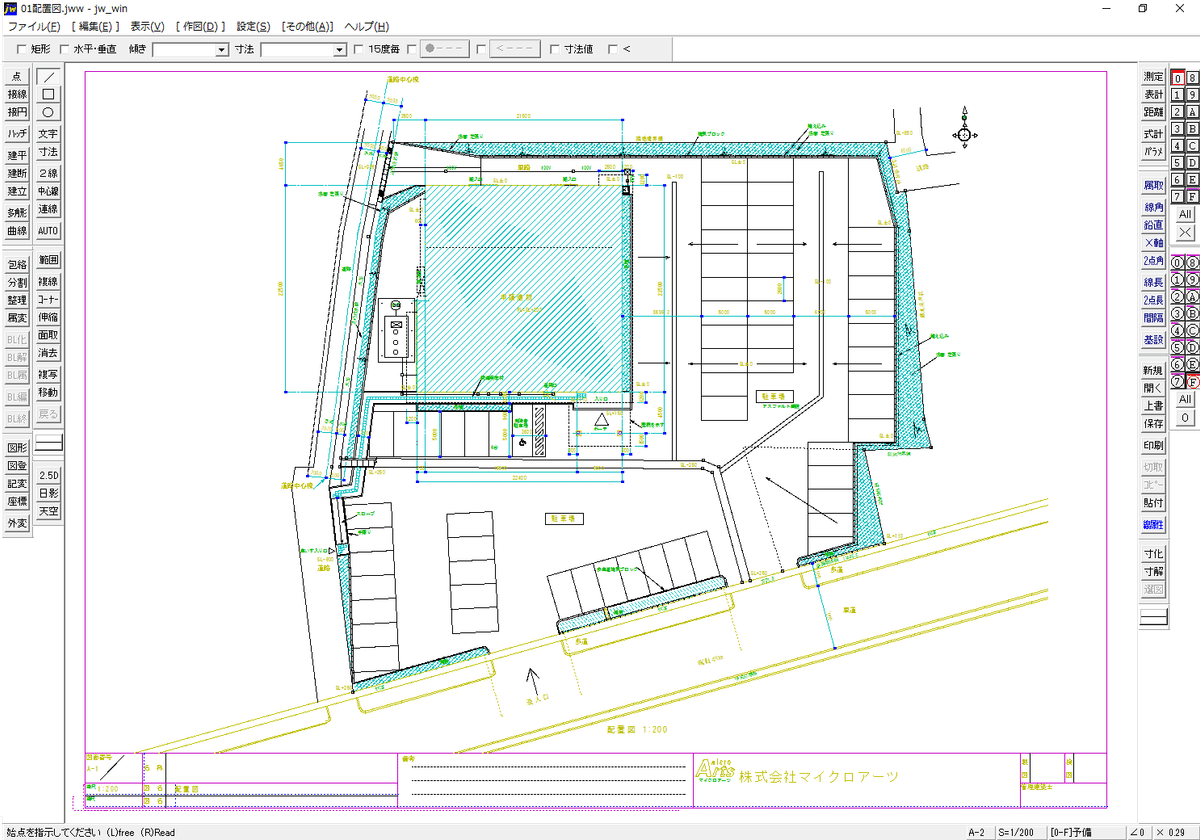Image resolution: width=1200 pixels, height=840 pixels.
Task: Click the 線属性 line attribute button
Action: tap(1154, 524)
